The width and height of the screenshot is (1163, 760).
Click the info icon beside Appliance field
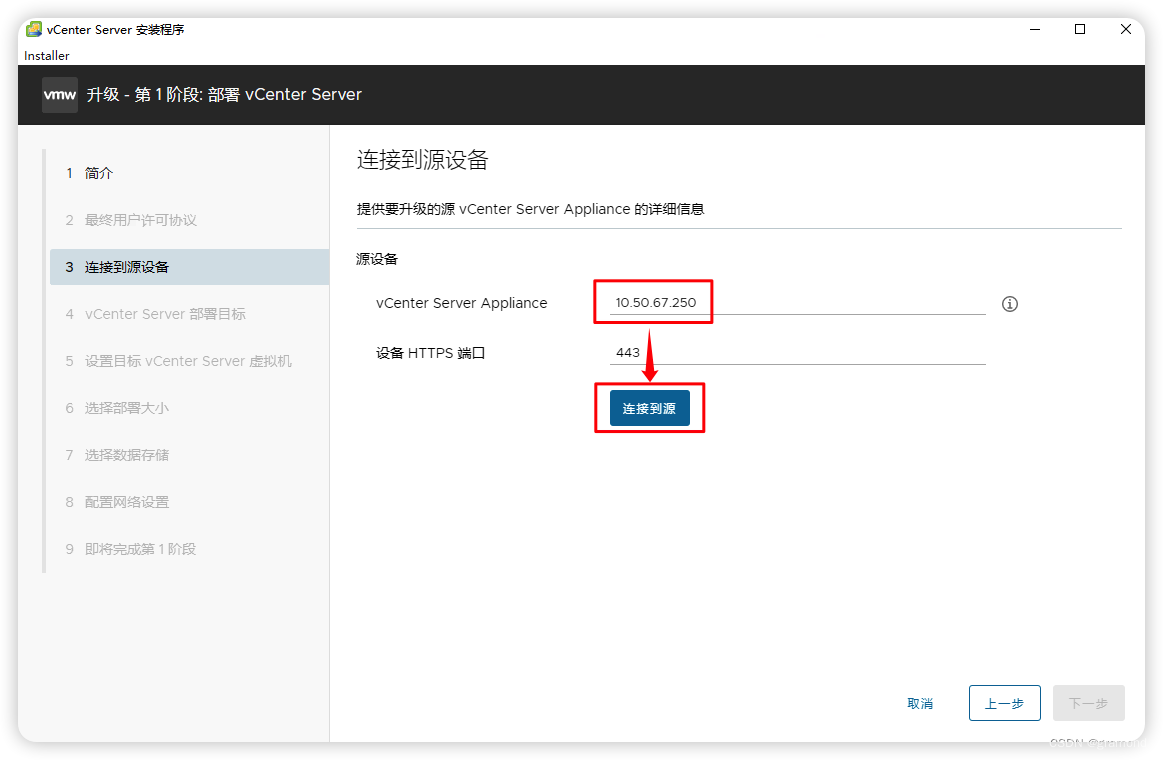tap(1009, 304)
